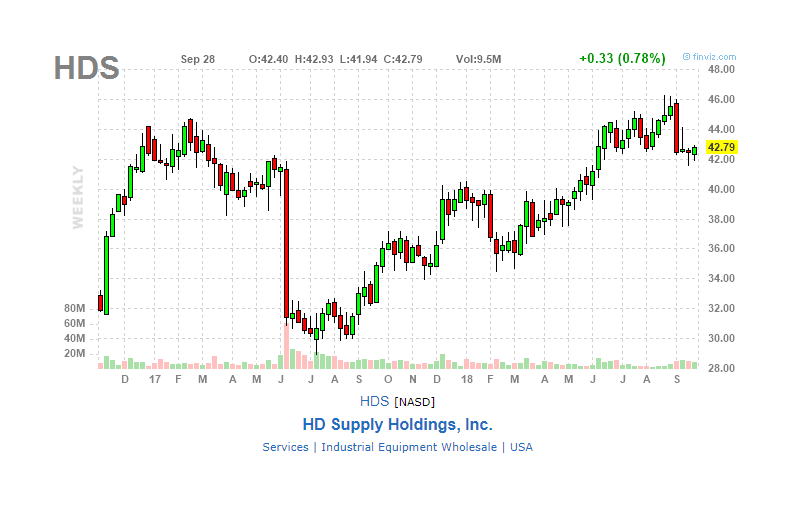
Task: Click the large HDS ticker title
Action: coord(86,68)
